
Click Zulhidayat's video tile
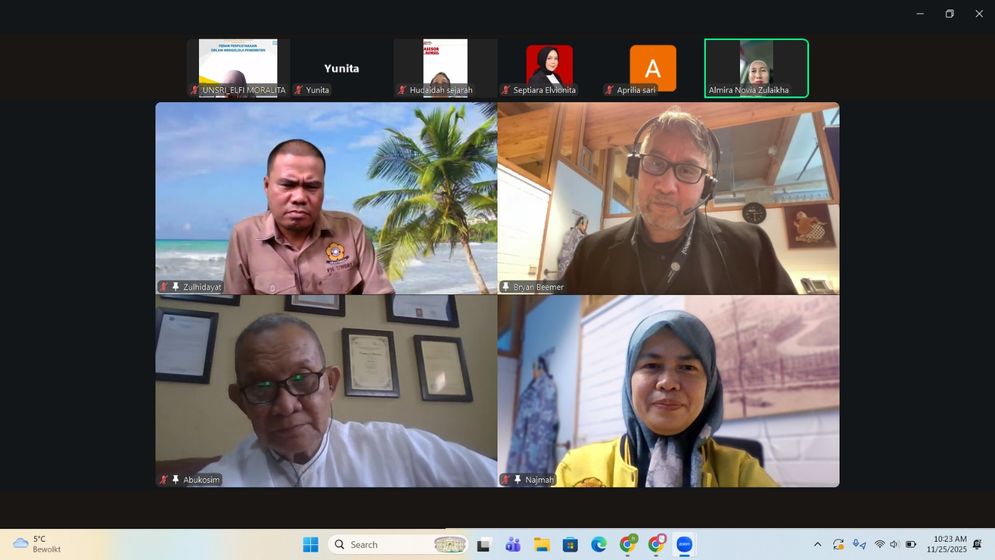coord(326,198)
